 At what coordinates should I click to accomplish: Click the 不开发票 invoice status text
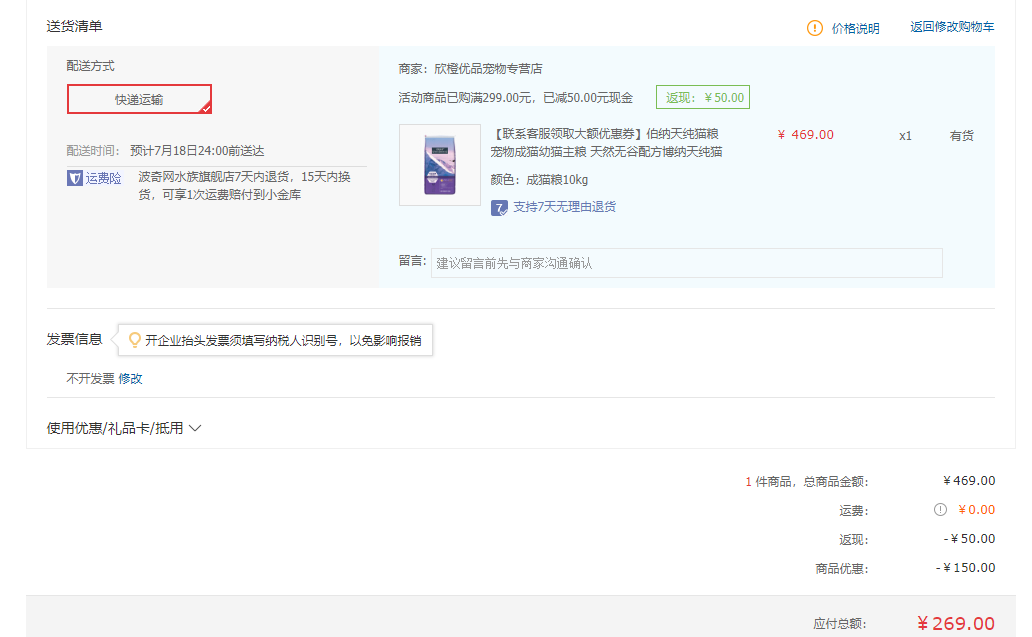click(90, 378)
